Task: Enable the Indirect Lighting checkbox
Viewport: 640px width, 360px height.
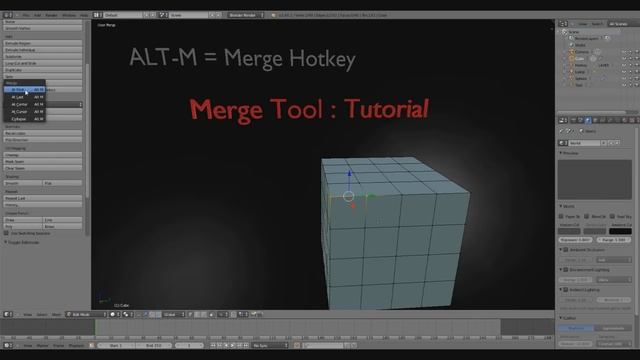Action: pos(566,289)
